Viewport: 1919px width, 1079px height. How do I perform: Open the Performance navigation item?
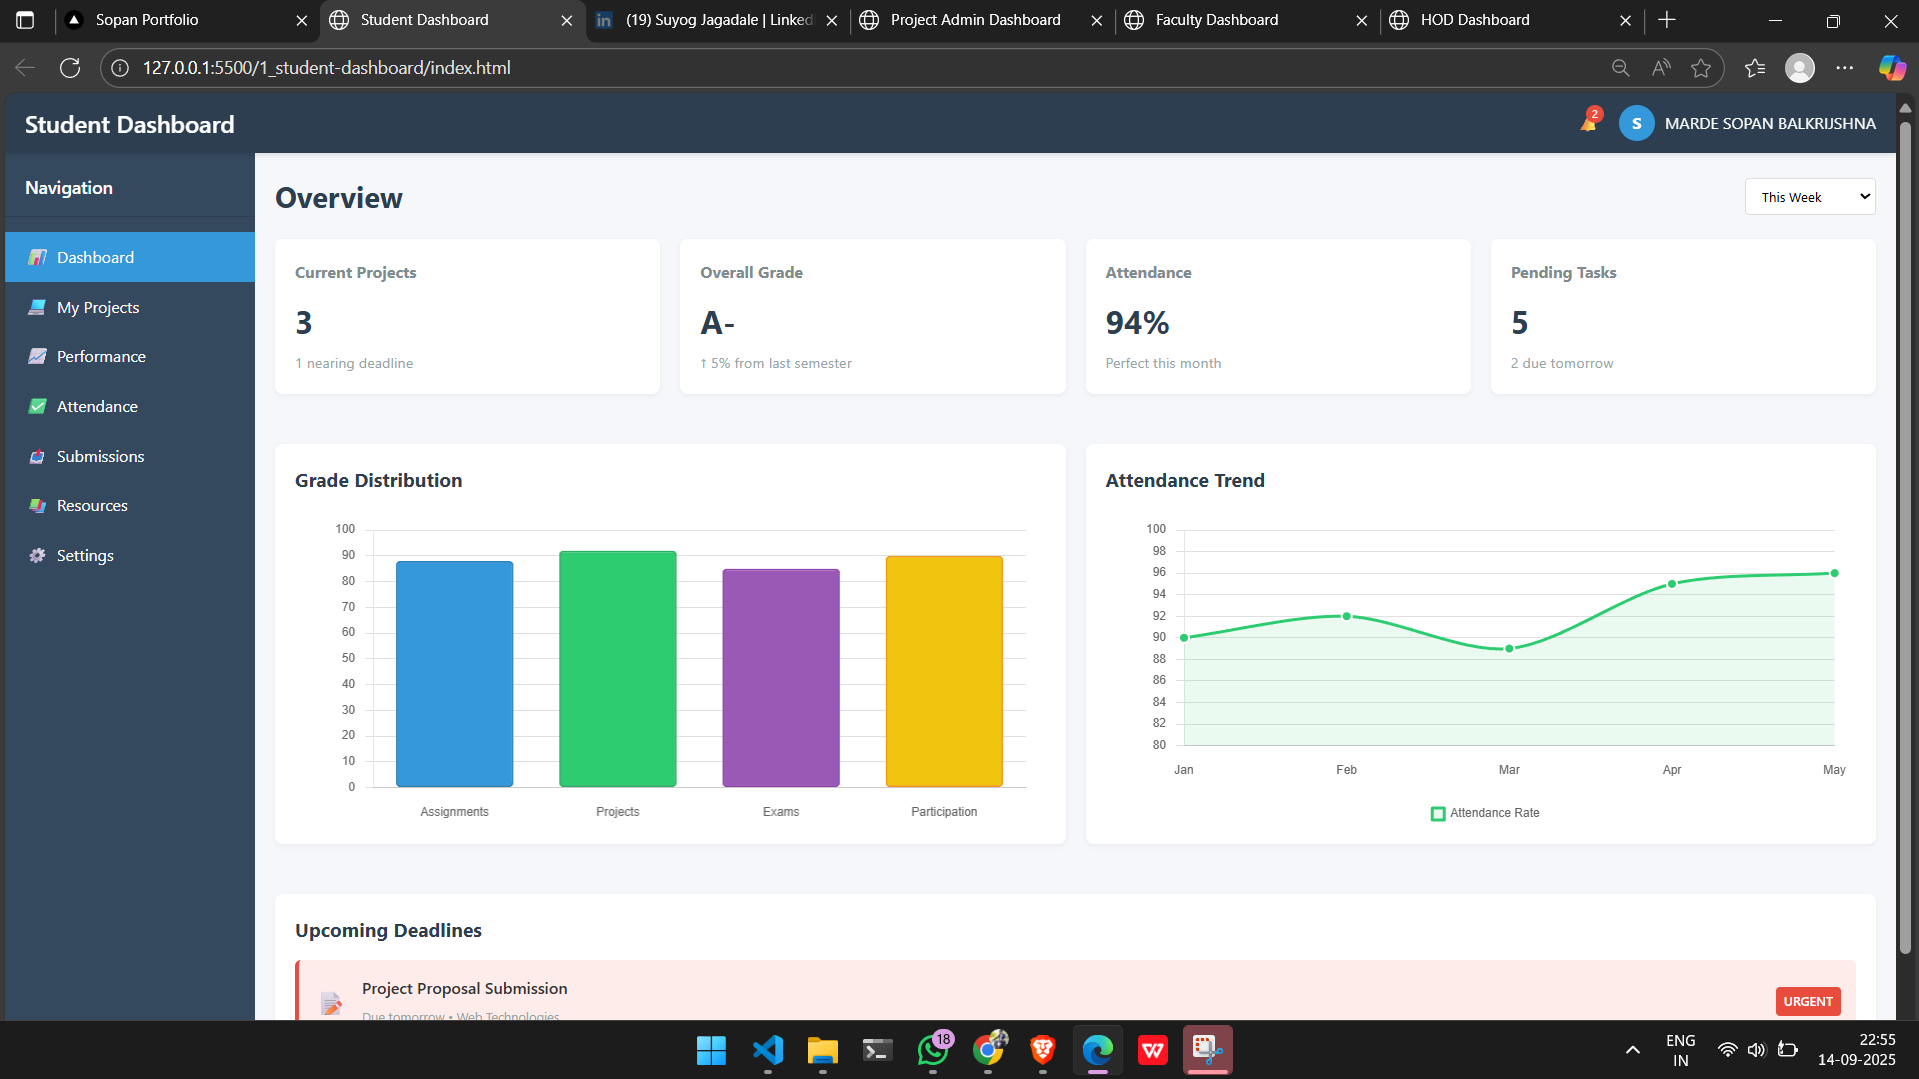(x=130, y=356)
